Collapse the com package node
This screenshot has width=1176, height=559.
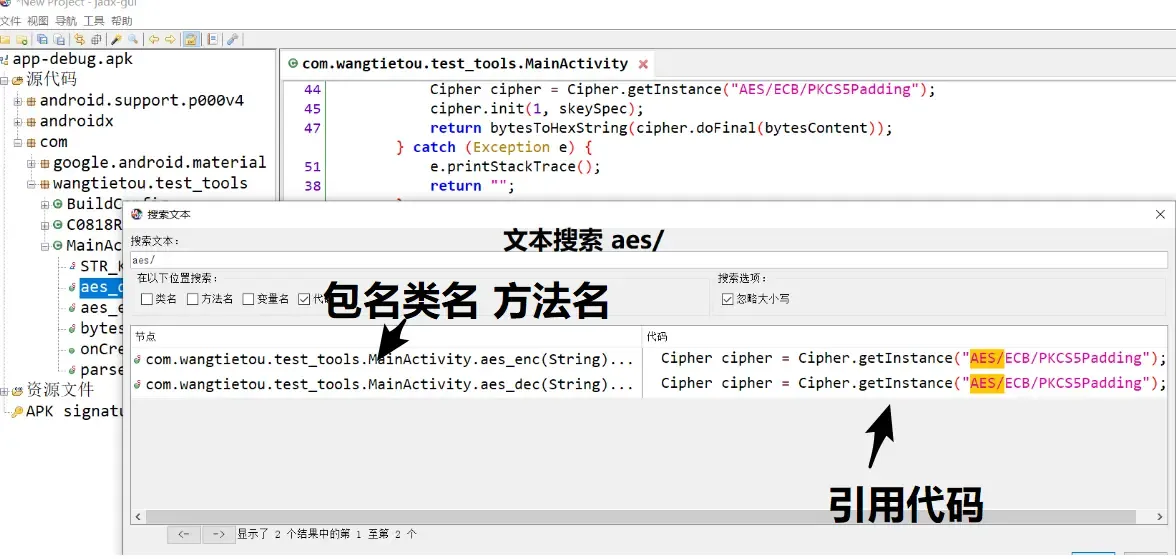[x=18, y=142]
